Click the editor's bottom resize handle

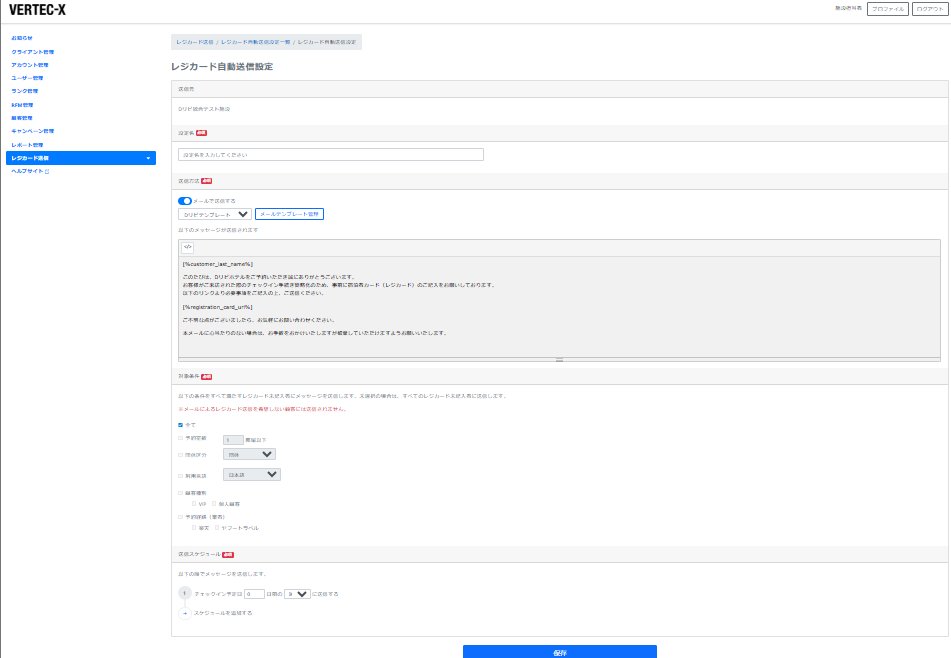coord(559,360)
